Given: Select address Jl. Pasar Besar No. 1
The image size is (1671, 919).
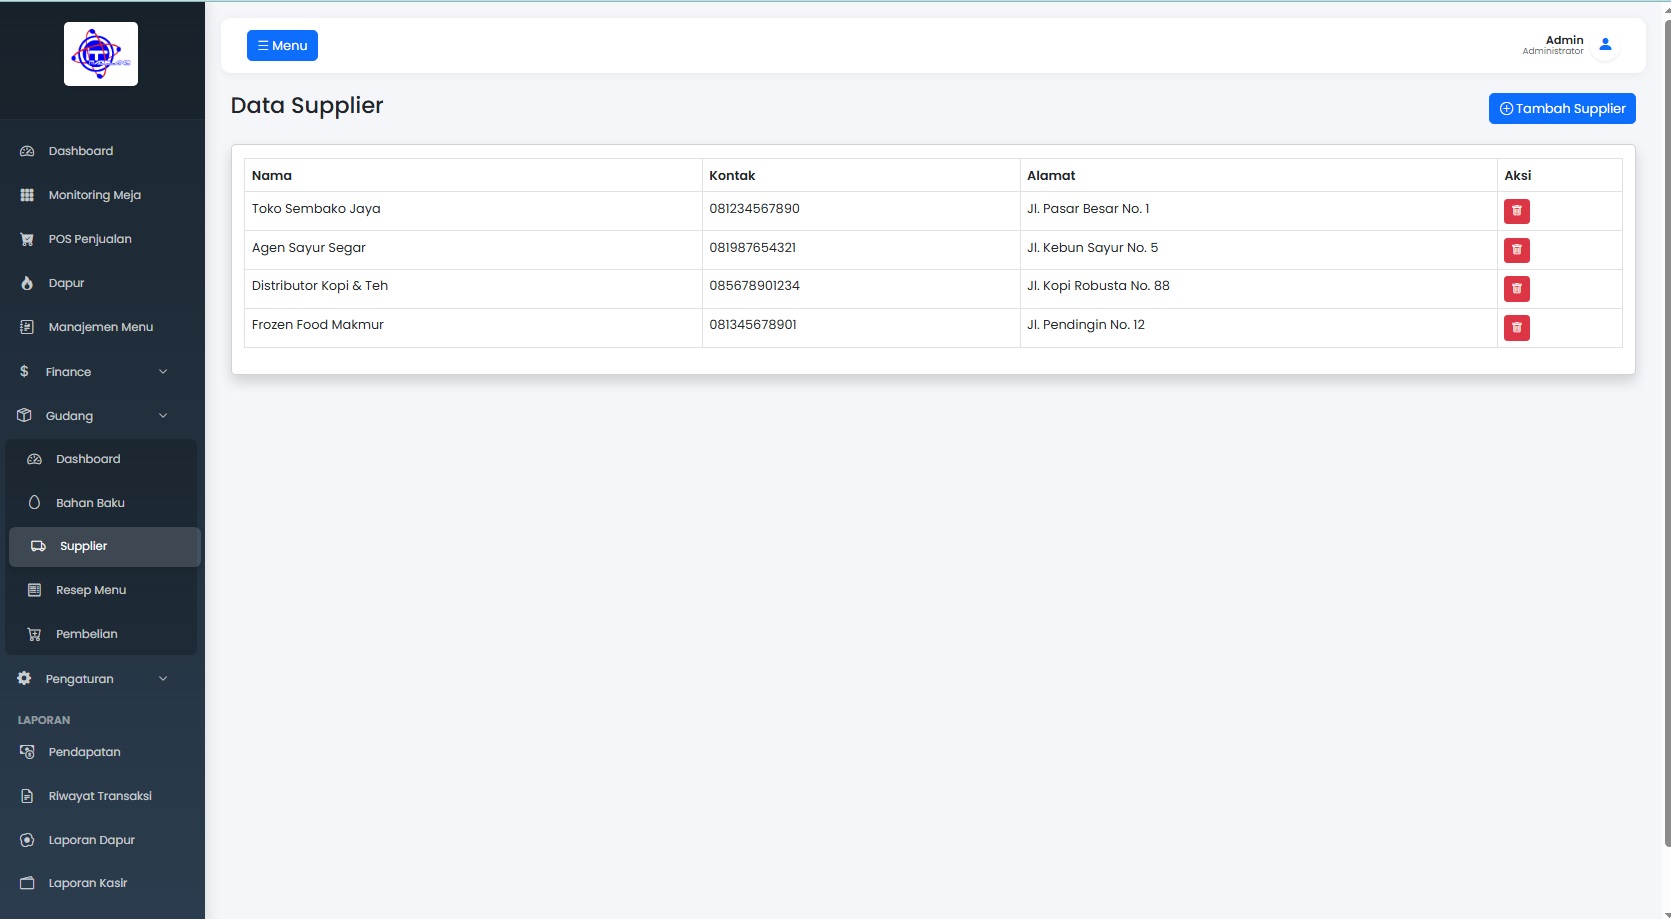Looking at the screenshot, I should click(x=1088, y=208).
